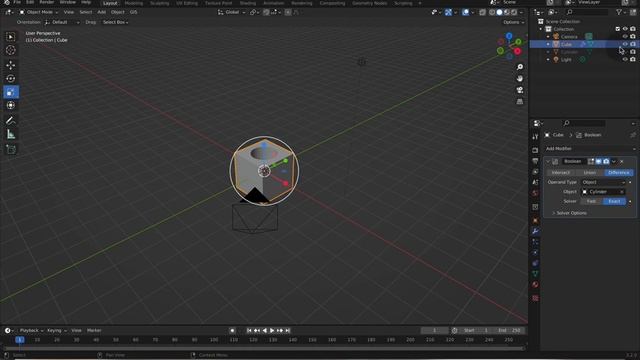This screenshot has height=360, width=640.
Task: Select the Add Cube tool
Action: [11, 149]
